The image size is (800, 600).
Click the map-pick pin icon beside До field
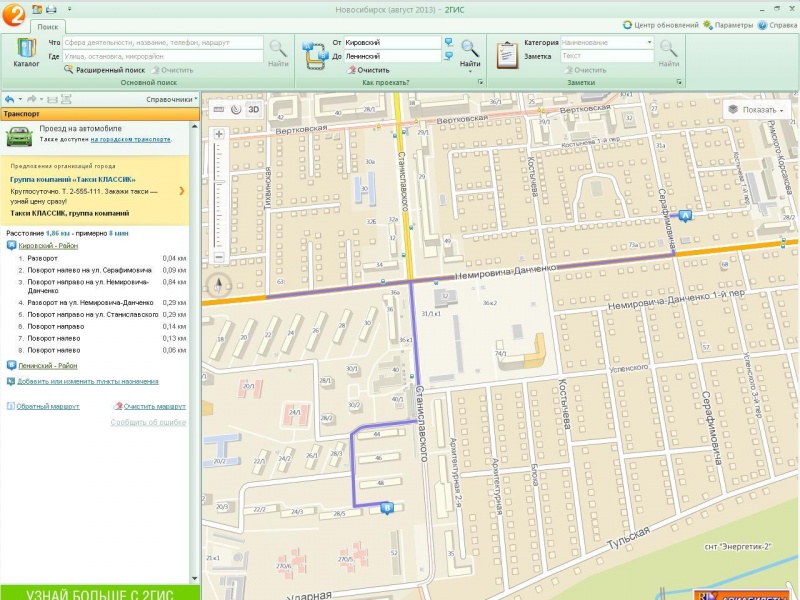tap(448, 56)
